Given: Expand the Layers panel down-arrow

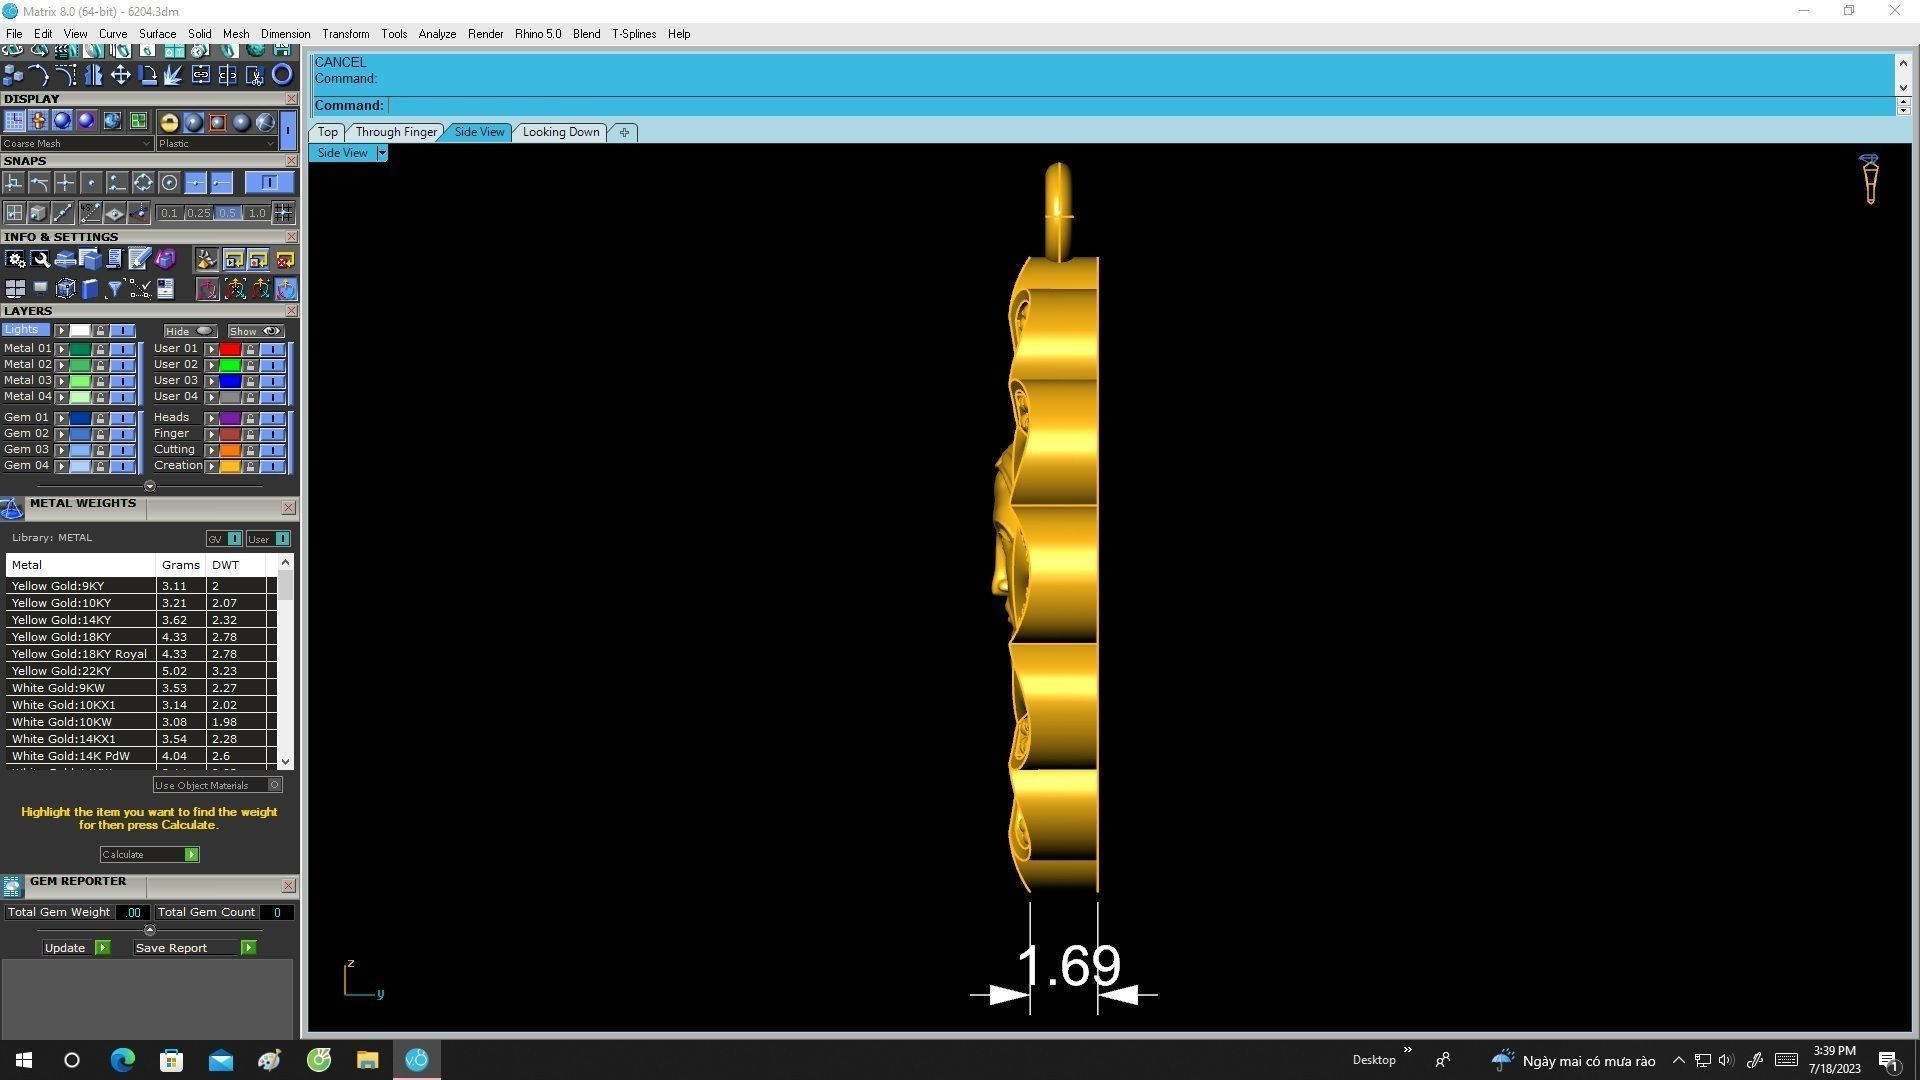Looking at the screenshot, I should pos(150,486).
